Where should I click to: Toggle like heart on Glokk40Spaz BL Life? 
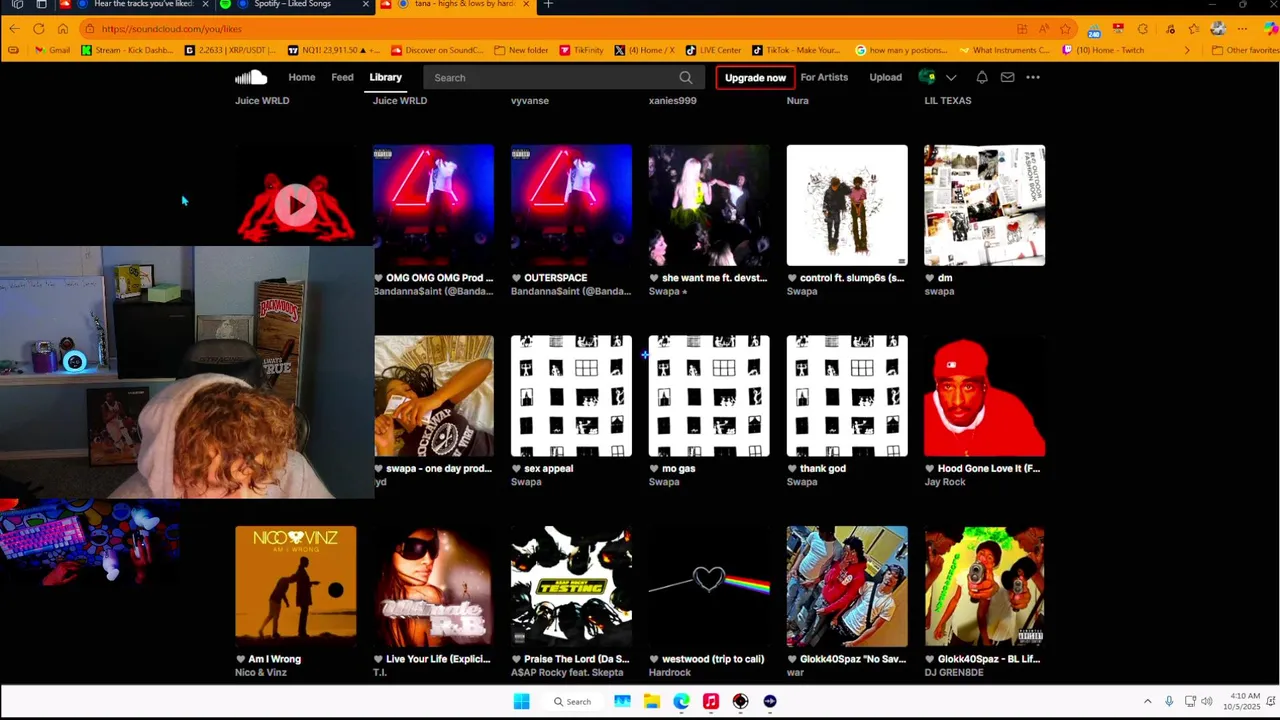coord(930,659)
